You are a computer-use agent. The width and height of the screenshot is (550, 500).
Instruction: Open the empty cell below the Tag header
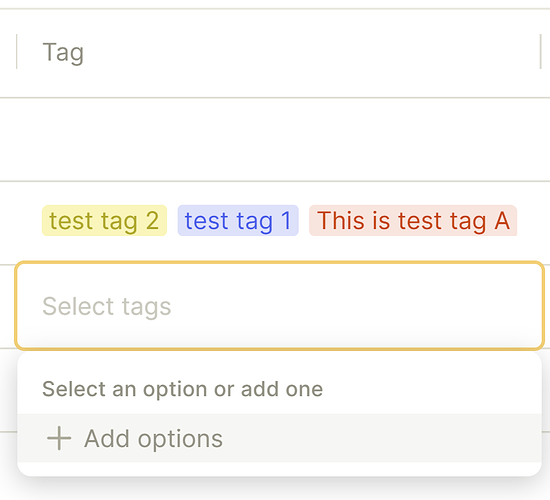(275, 140)
